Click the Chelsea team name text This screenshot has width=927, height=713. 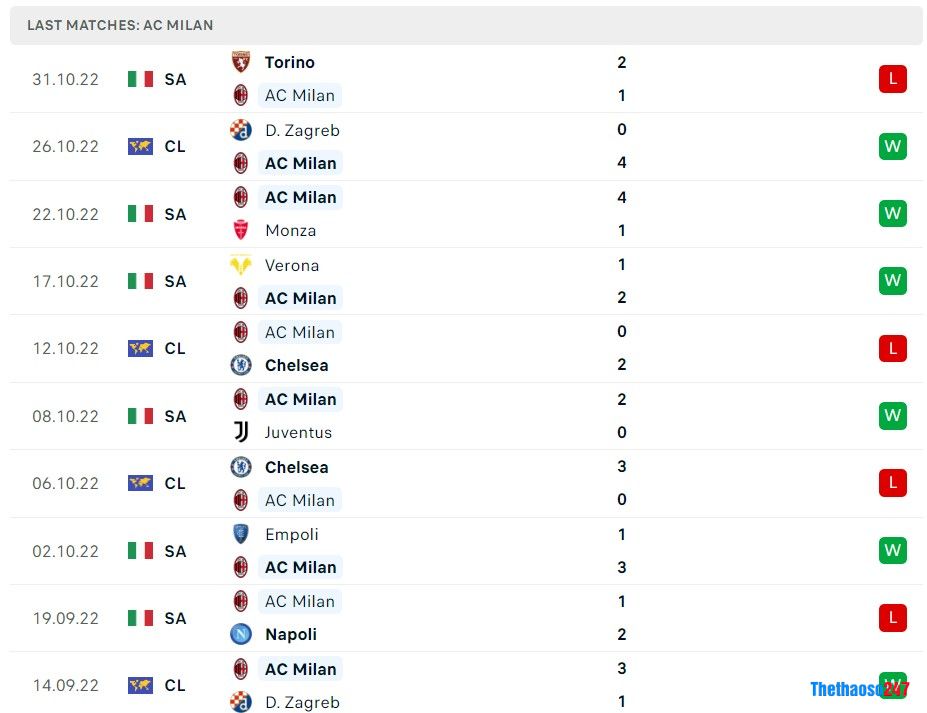[296, 365]
